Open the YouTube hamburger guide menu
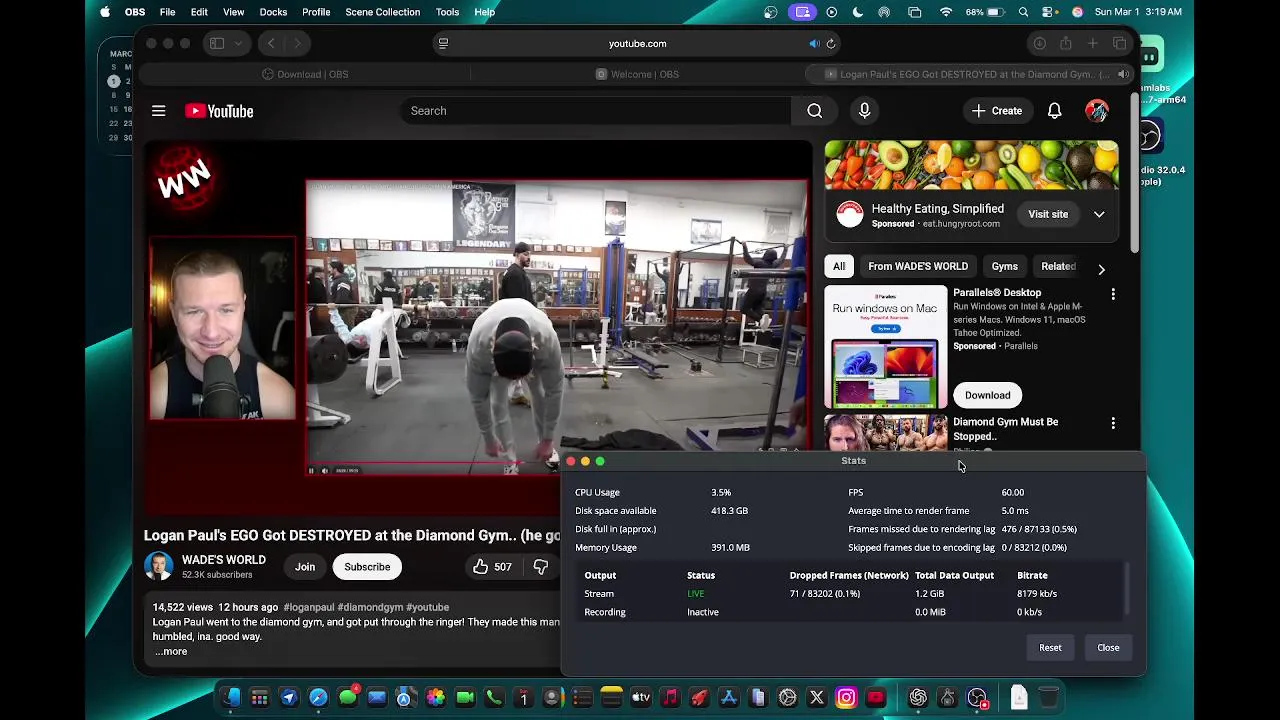 point(158,111)
